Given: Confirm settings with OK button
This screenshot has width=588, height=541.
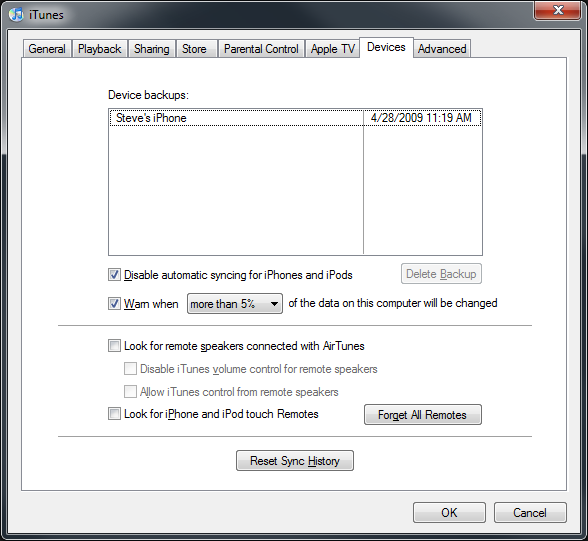Looking at the screenshot, I should pos(449,513).
